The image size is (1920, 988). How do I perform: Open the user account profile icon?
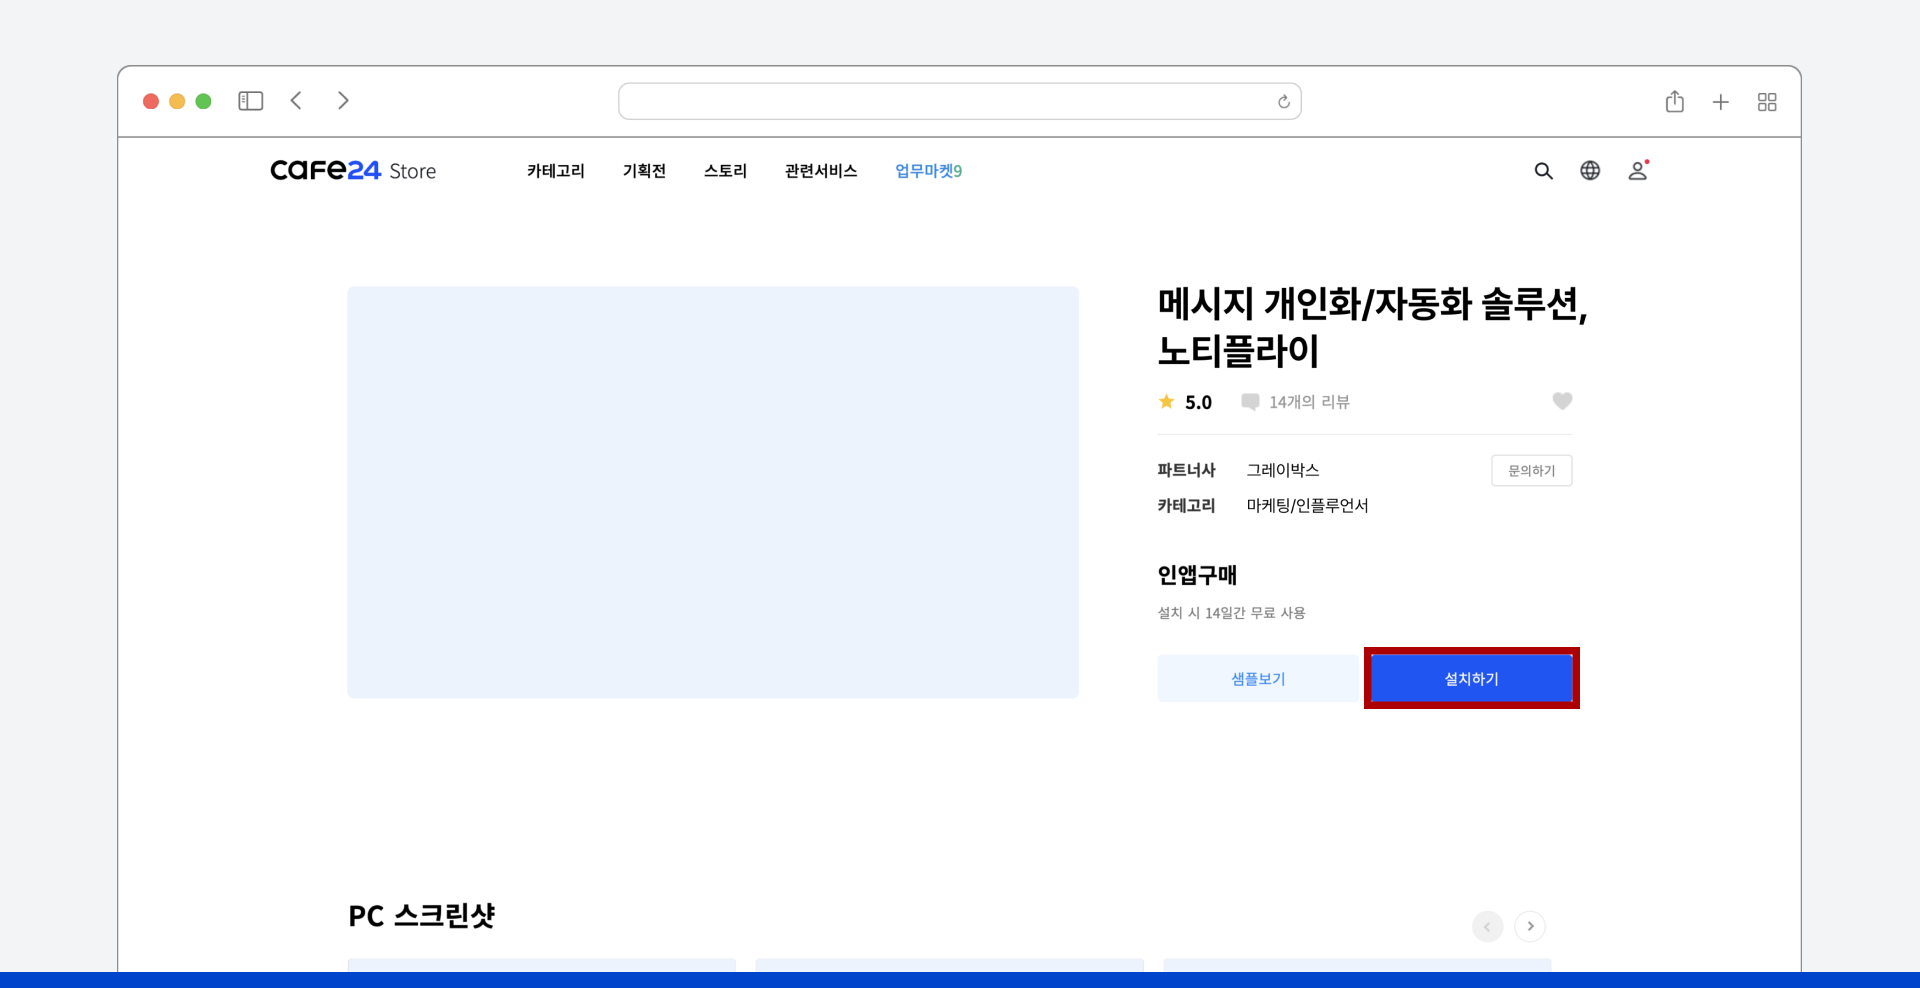click(1638, 171)
